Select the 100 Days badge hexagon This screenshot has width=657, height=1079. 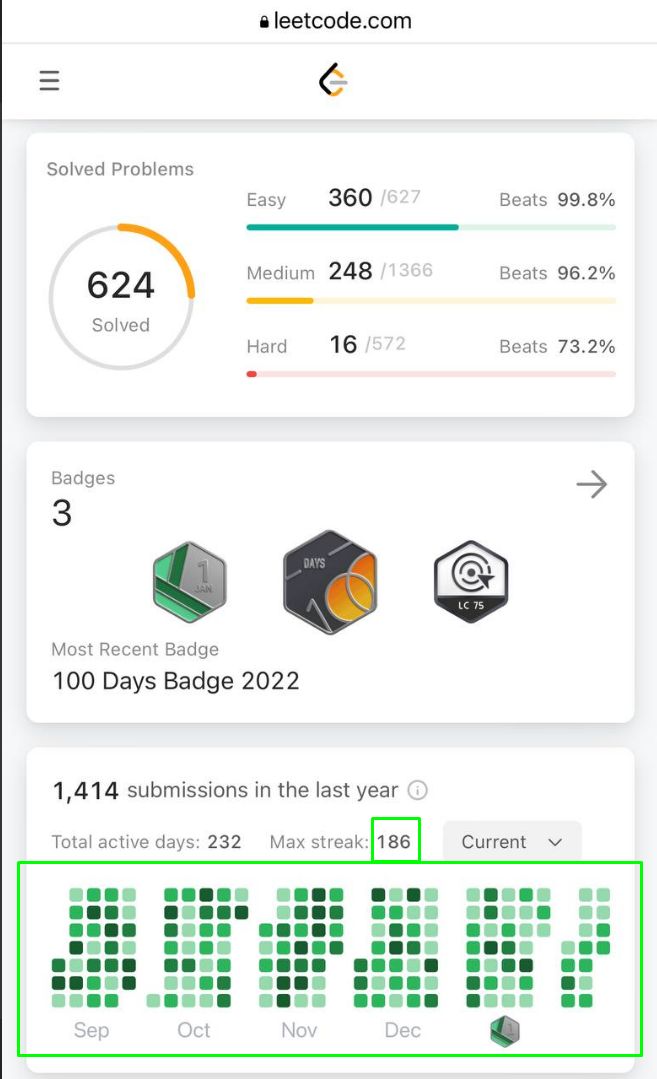point(330,582)
